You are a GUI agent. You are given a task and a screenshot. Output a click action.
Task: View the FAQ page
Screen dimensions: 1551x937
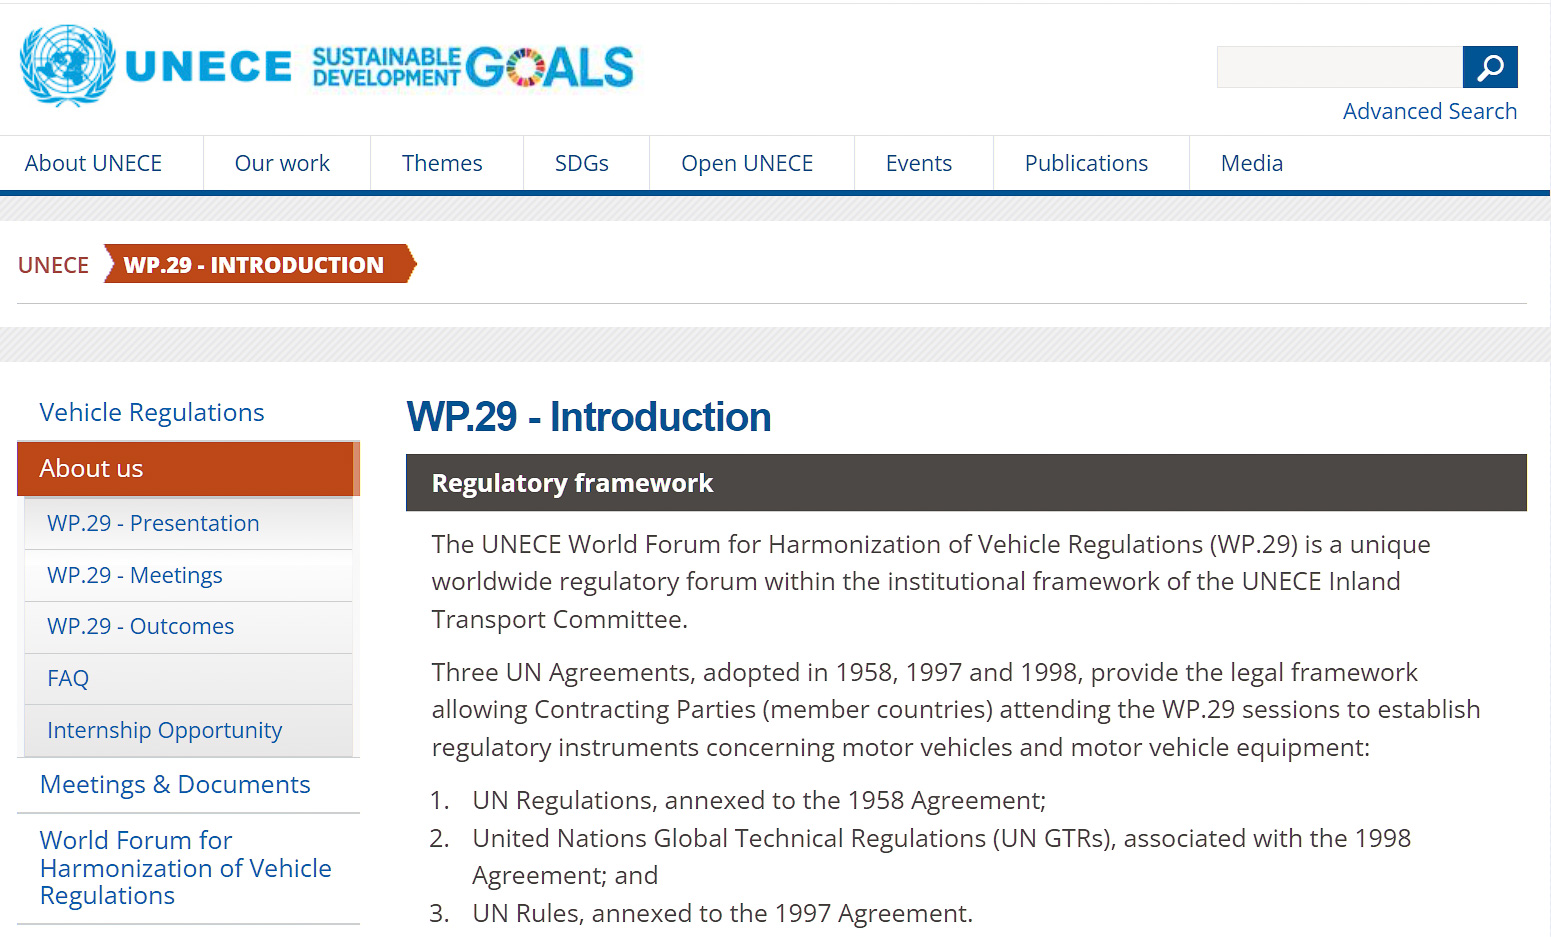pyautogui.click(x=67, y=678)
